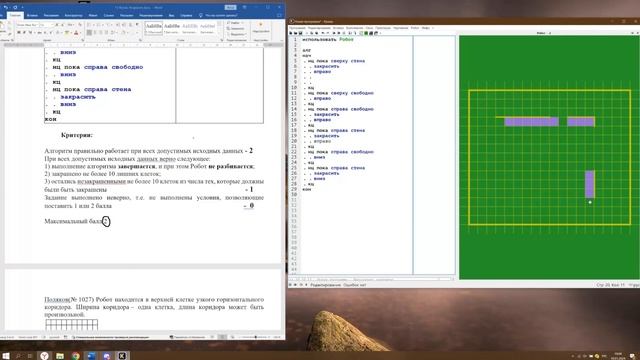Screen dimensions: 640x360
Task: Click the print layout view icon in Word status bar
Action: click(x=222, y=337)
